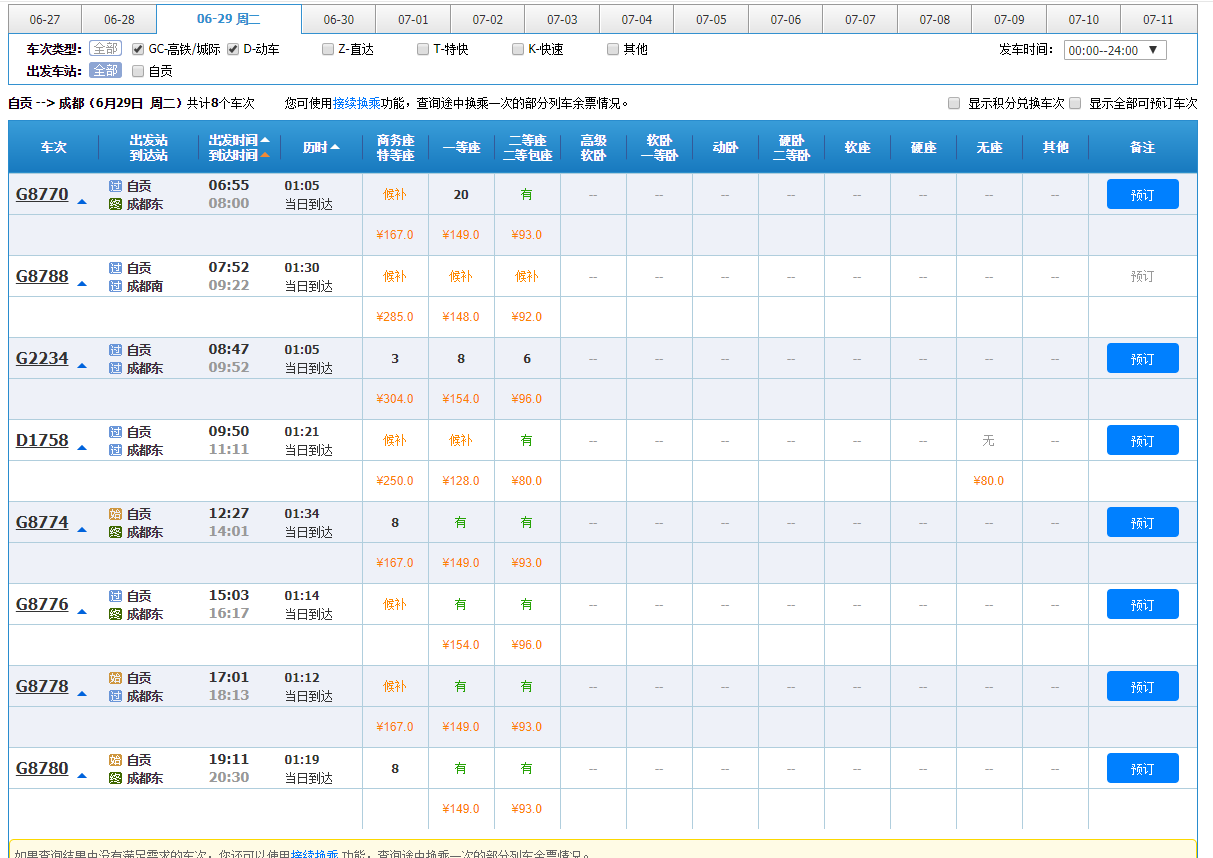1213x858 pixels.
Task: Tick the 自贡 departure station checkbox
Action: pyautogui.click(x=138, y=71)
